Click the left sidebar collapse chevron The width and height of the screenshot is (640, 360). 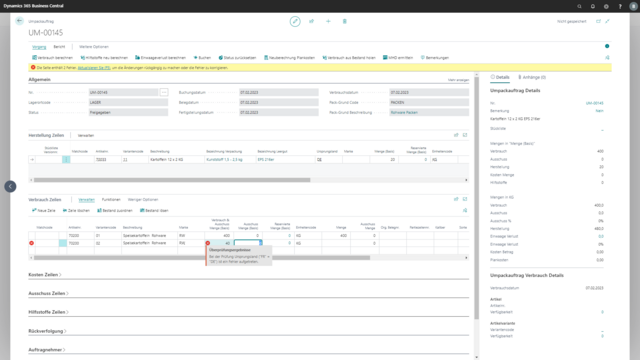(10, 187)
